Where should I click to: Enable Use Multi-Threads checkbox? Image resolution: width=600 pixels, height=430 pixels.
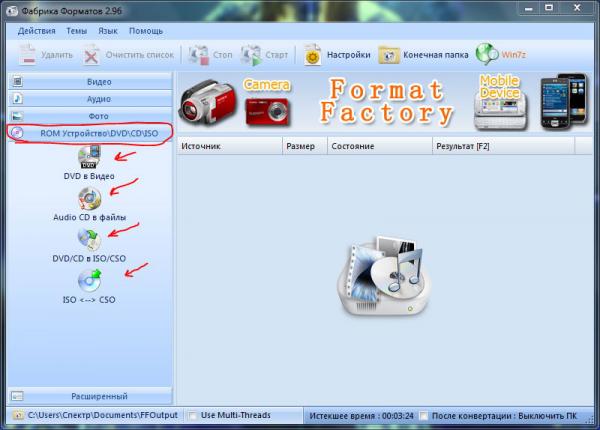click(x=193, y=415)
